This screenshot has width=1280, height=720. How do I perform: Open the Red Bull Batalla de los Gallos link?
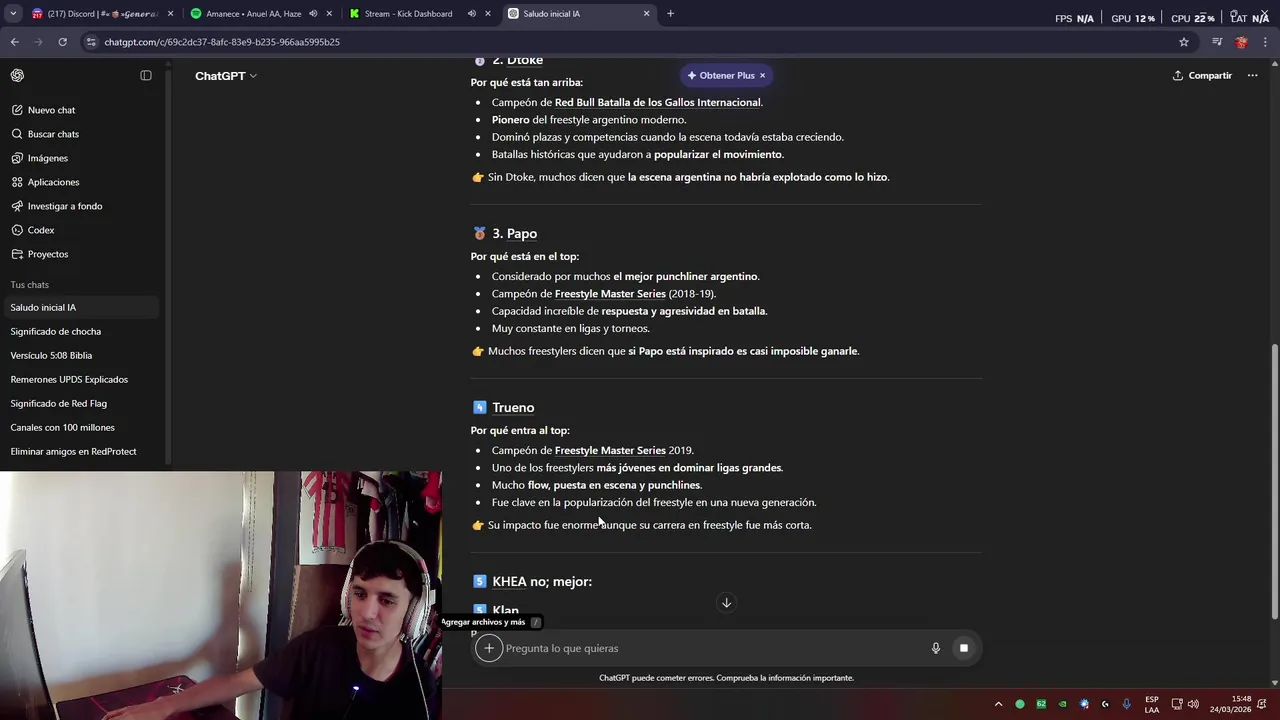657,102
